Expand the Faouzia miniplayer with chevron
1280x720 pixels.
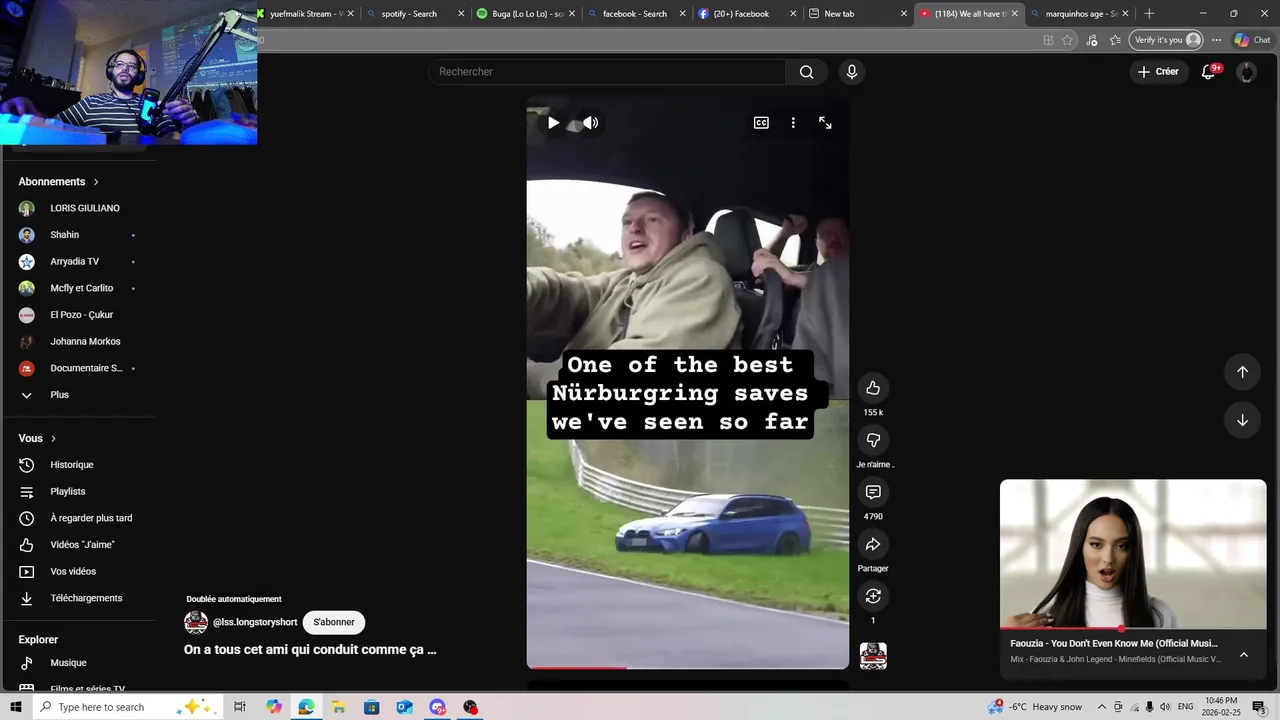(1244, 655)
